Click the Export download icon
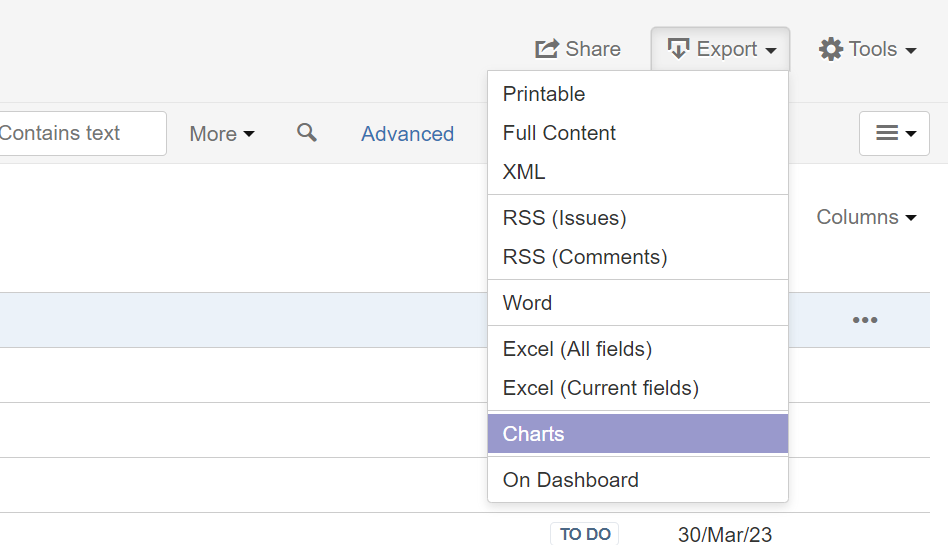This screenshot has width=948, height=545. (679, 49)
